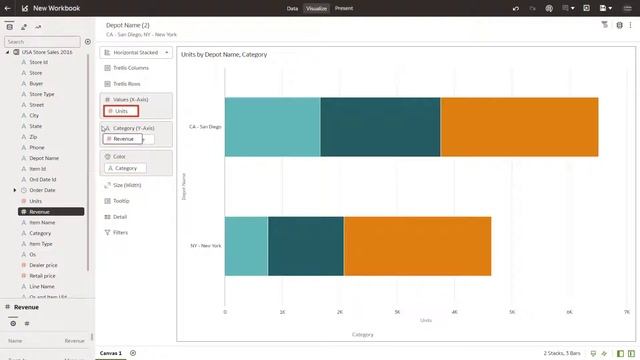This screenshot has width=640, height=360.
Task: Click the Units pill in Values (X-Axis)
Action: 121,111
